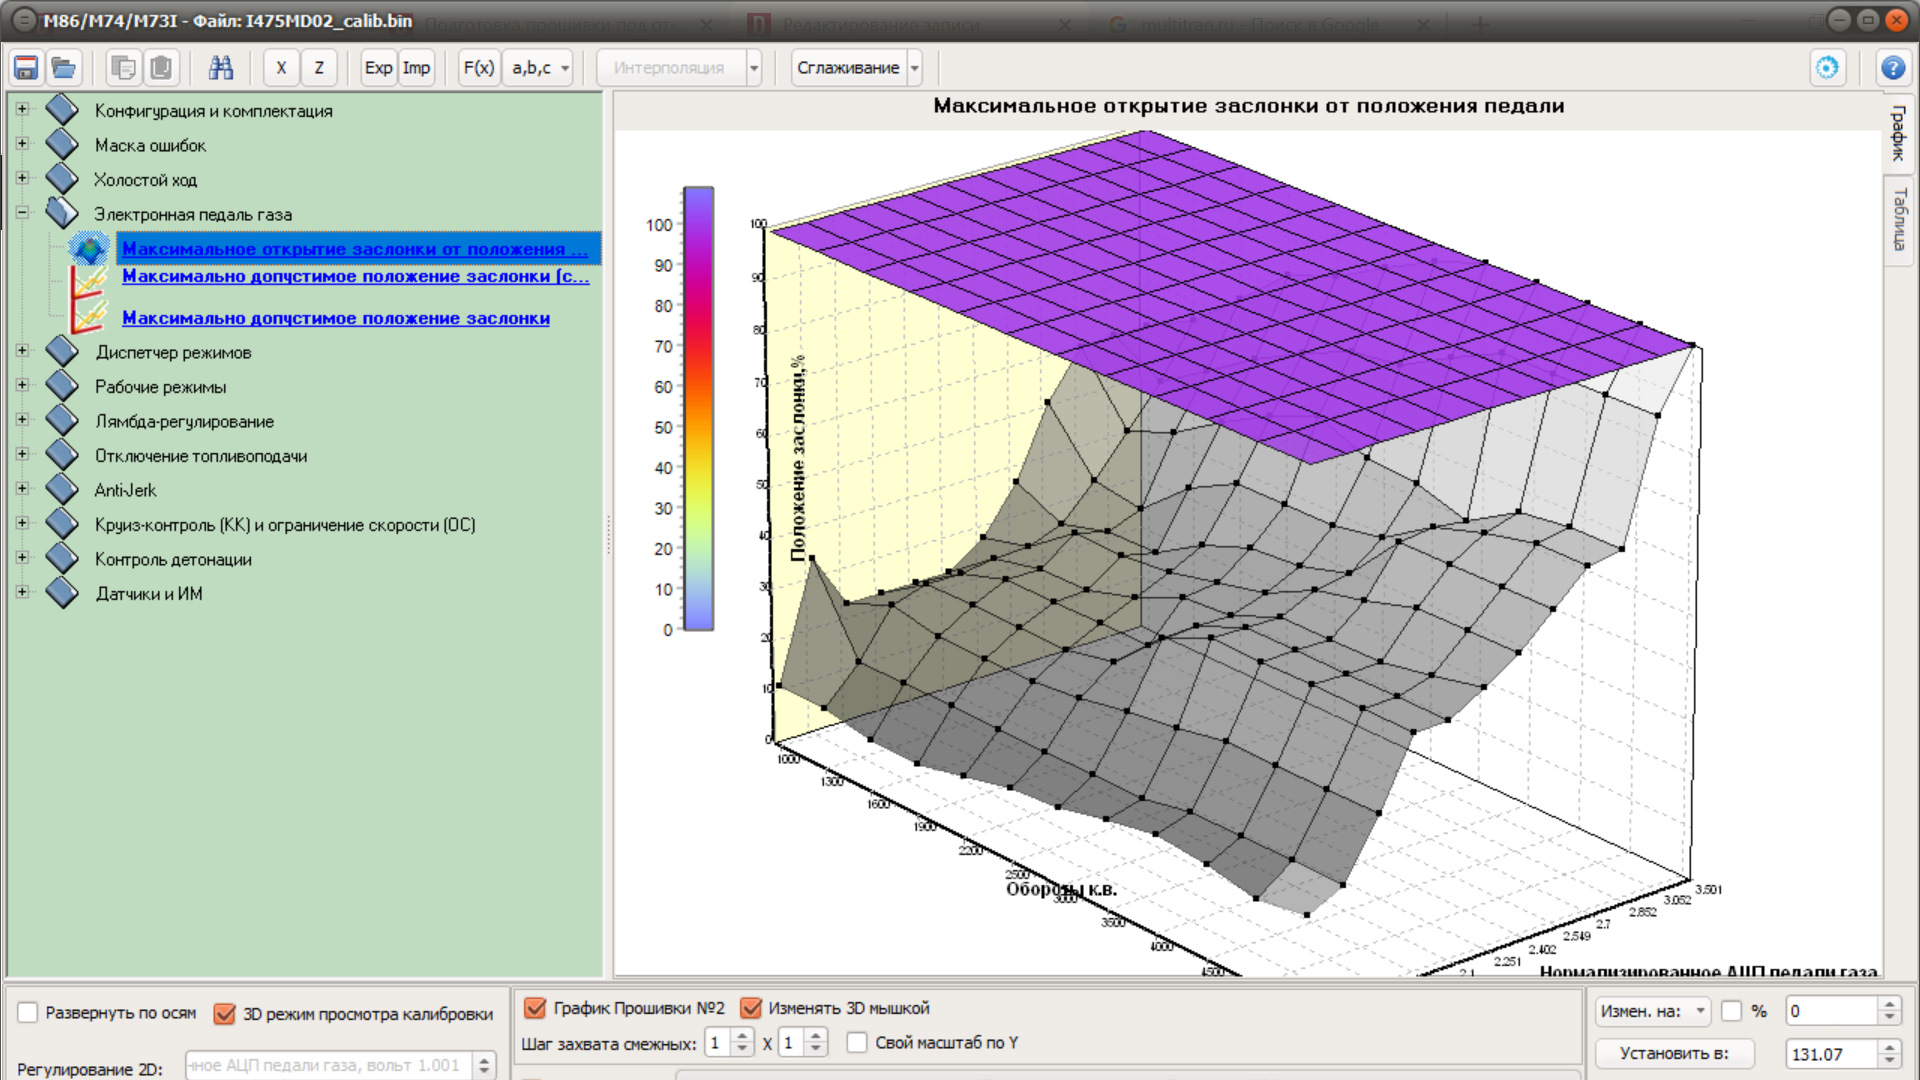The width and height of the screenshot is (1920, 1080).
Task: Open the Сглаживание dropdown arrow
Action: (914, 68)
